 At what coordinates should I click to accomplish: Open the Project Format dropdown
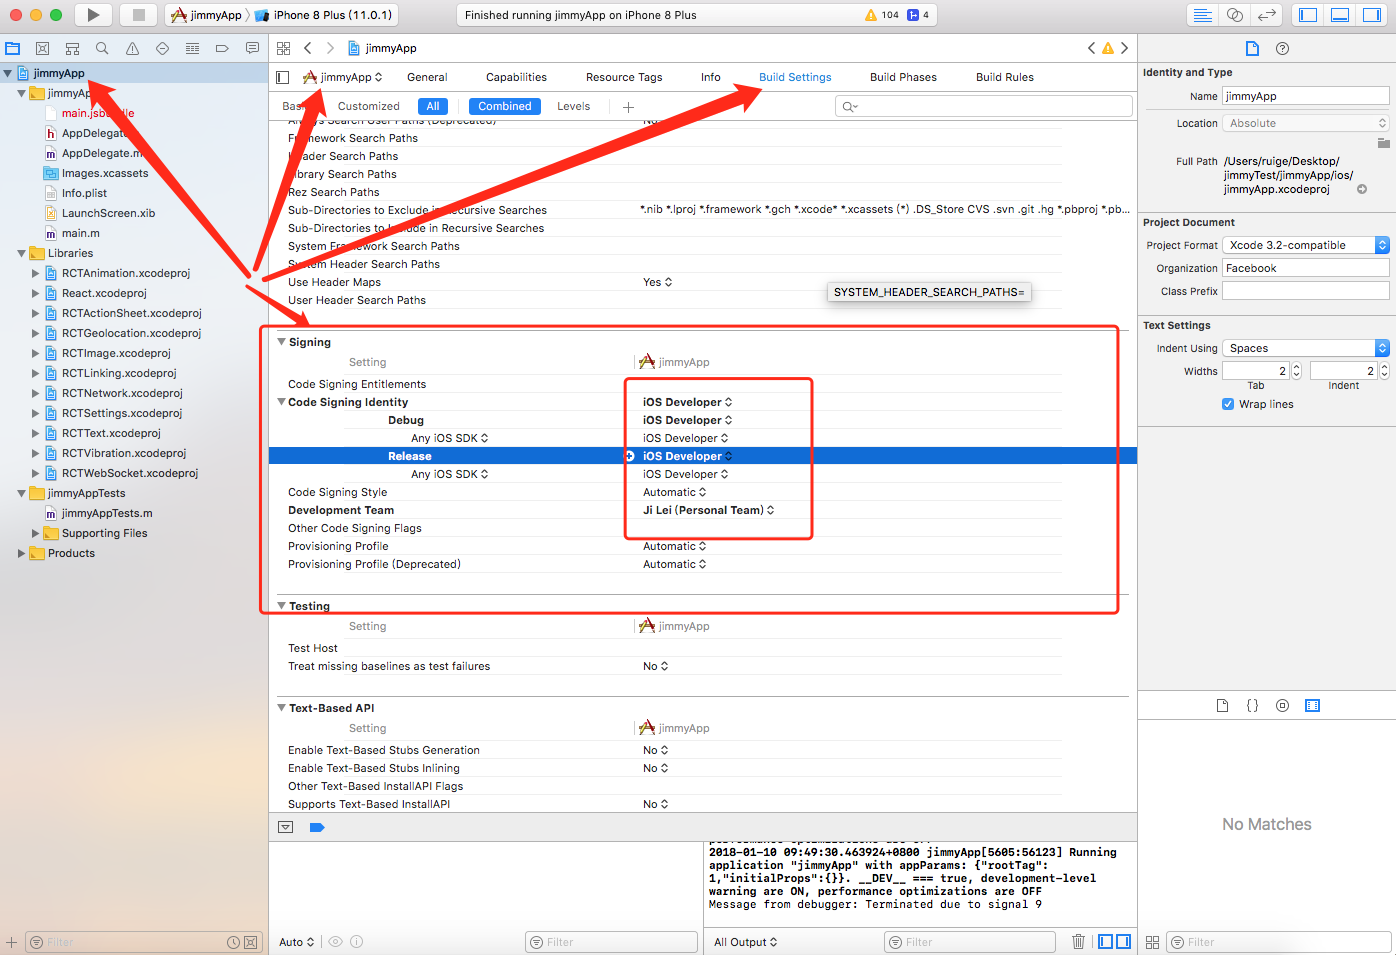[1382, 244]
